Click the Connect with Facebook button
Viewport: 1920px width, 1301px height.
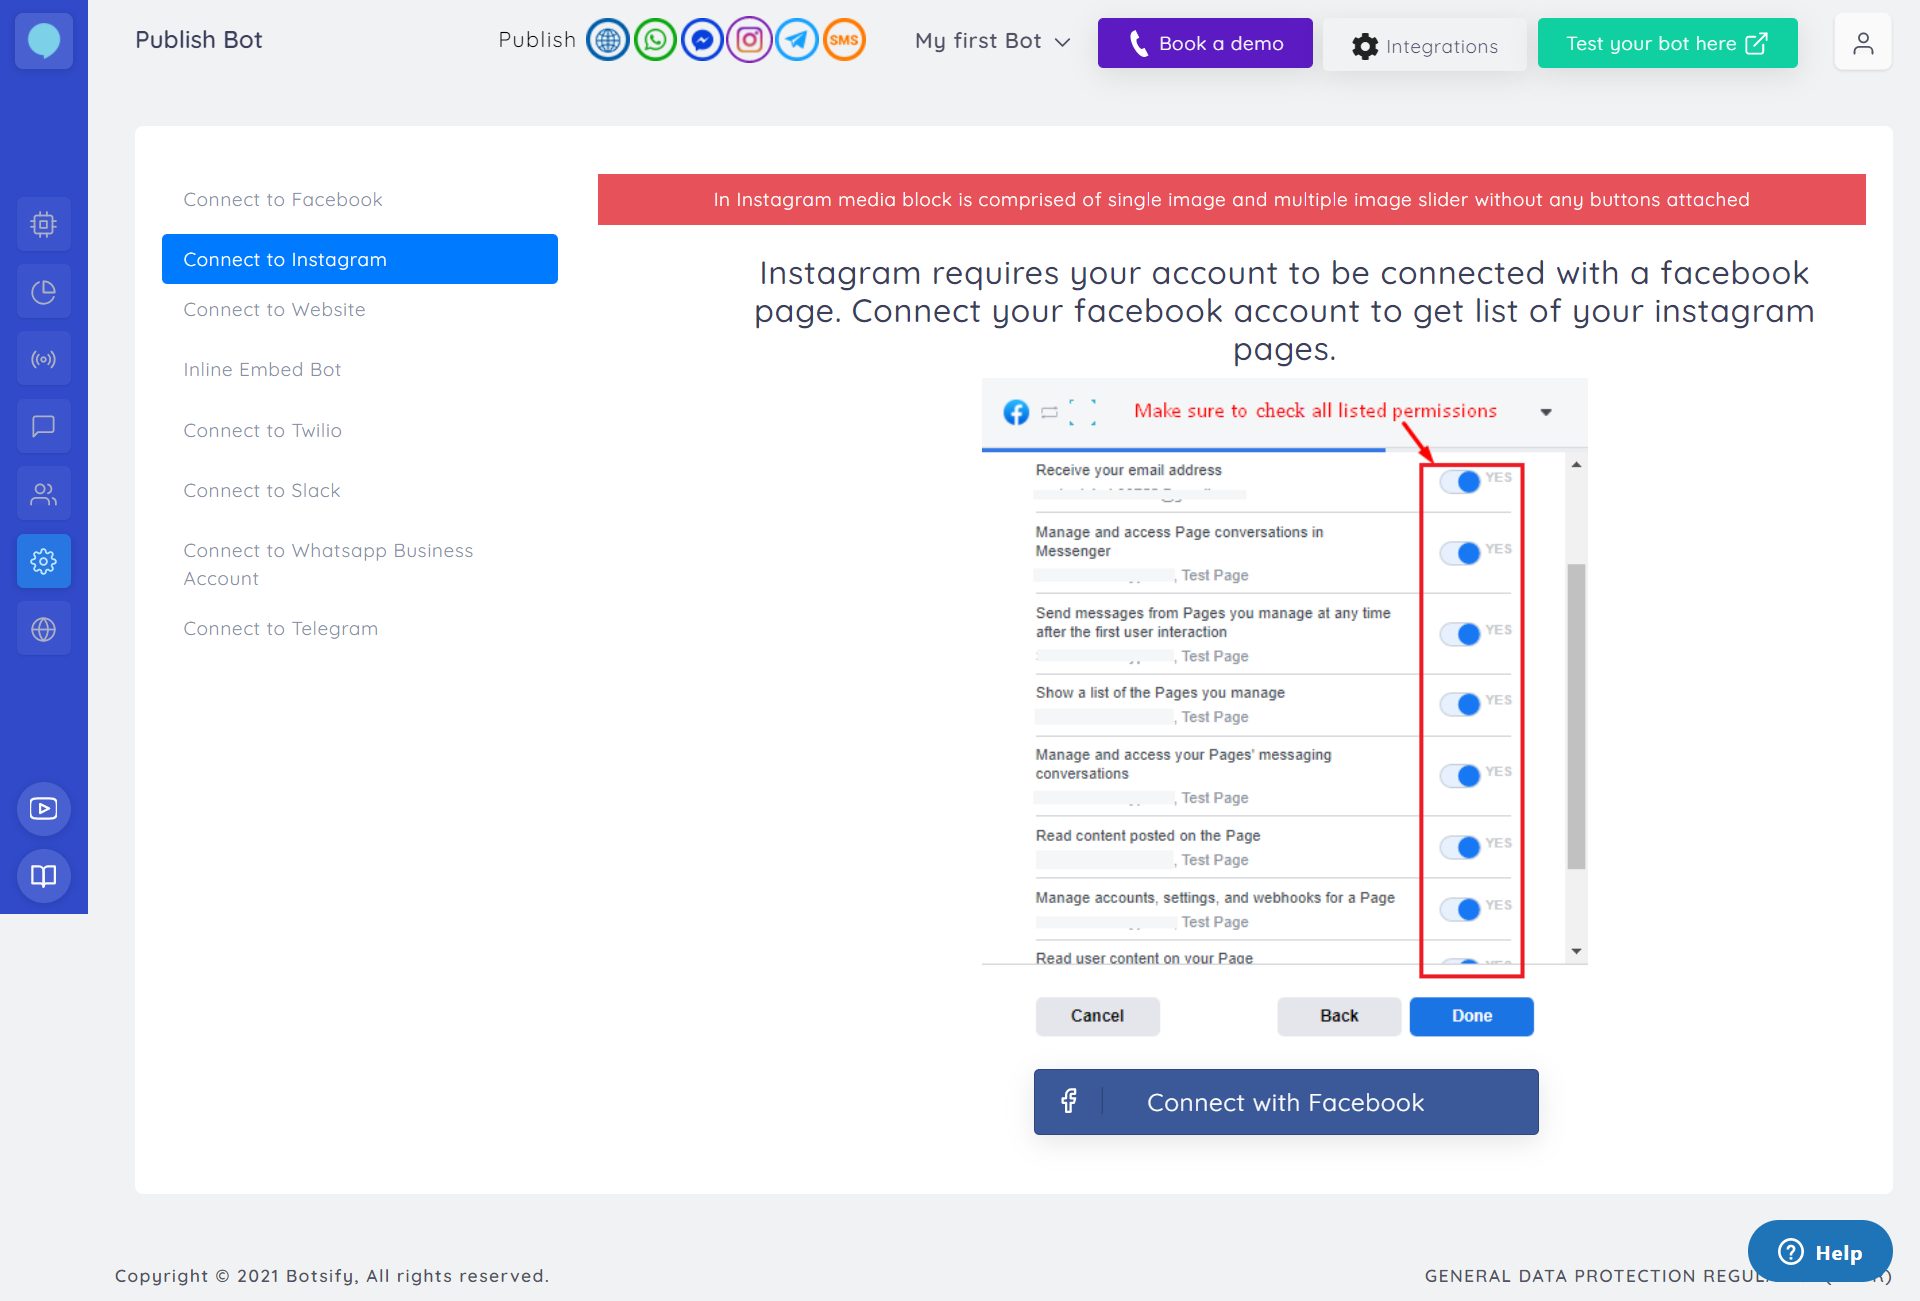[1284, 1101]
